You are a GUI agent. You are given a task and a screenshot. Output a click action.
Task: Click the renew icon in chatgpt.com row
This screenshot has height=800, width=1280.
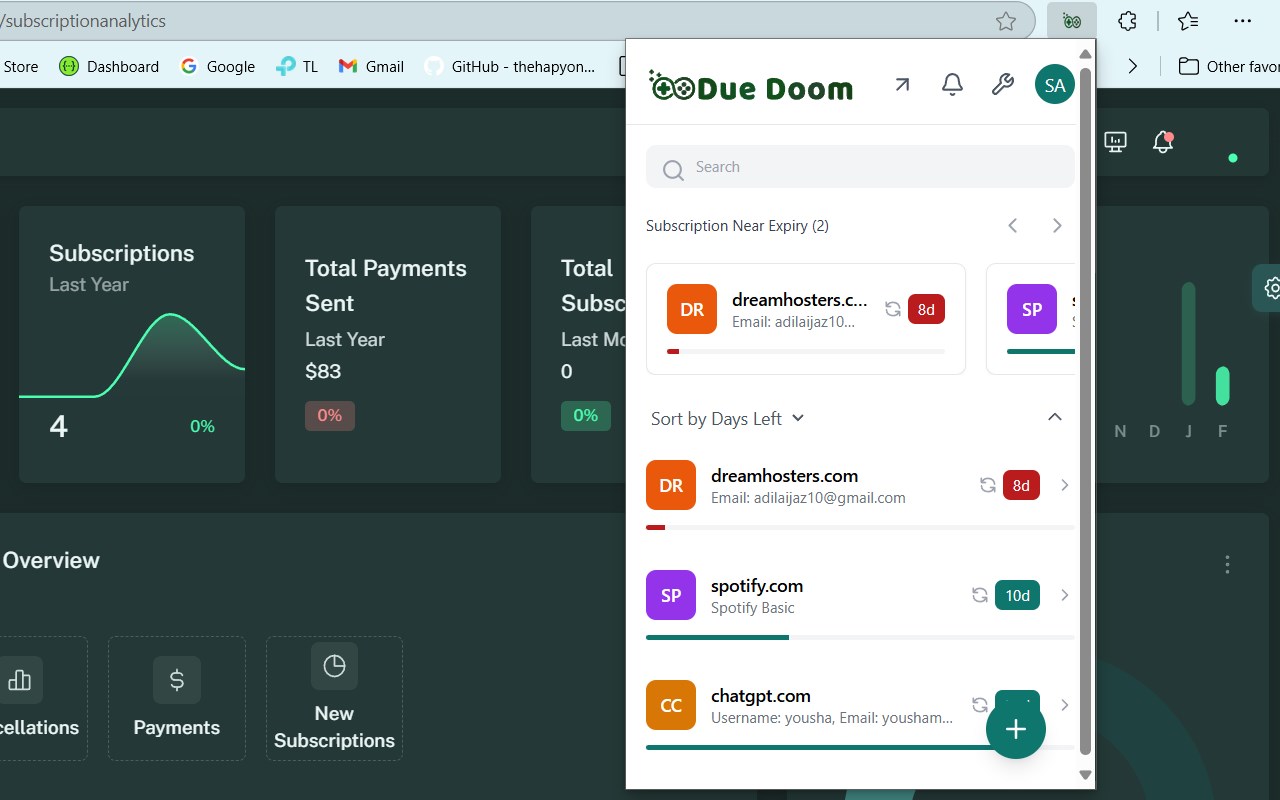pos(980,705)
